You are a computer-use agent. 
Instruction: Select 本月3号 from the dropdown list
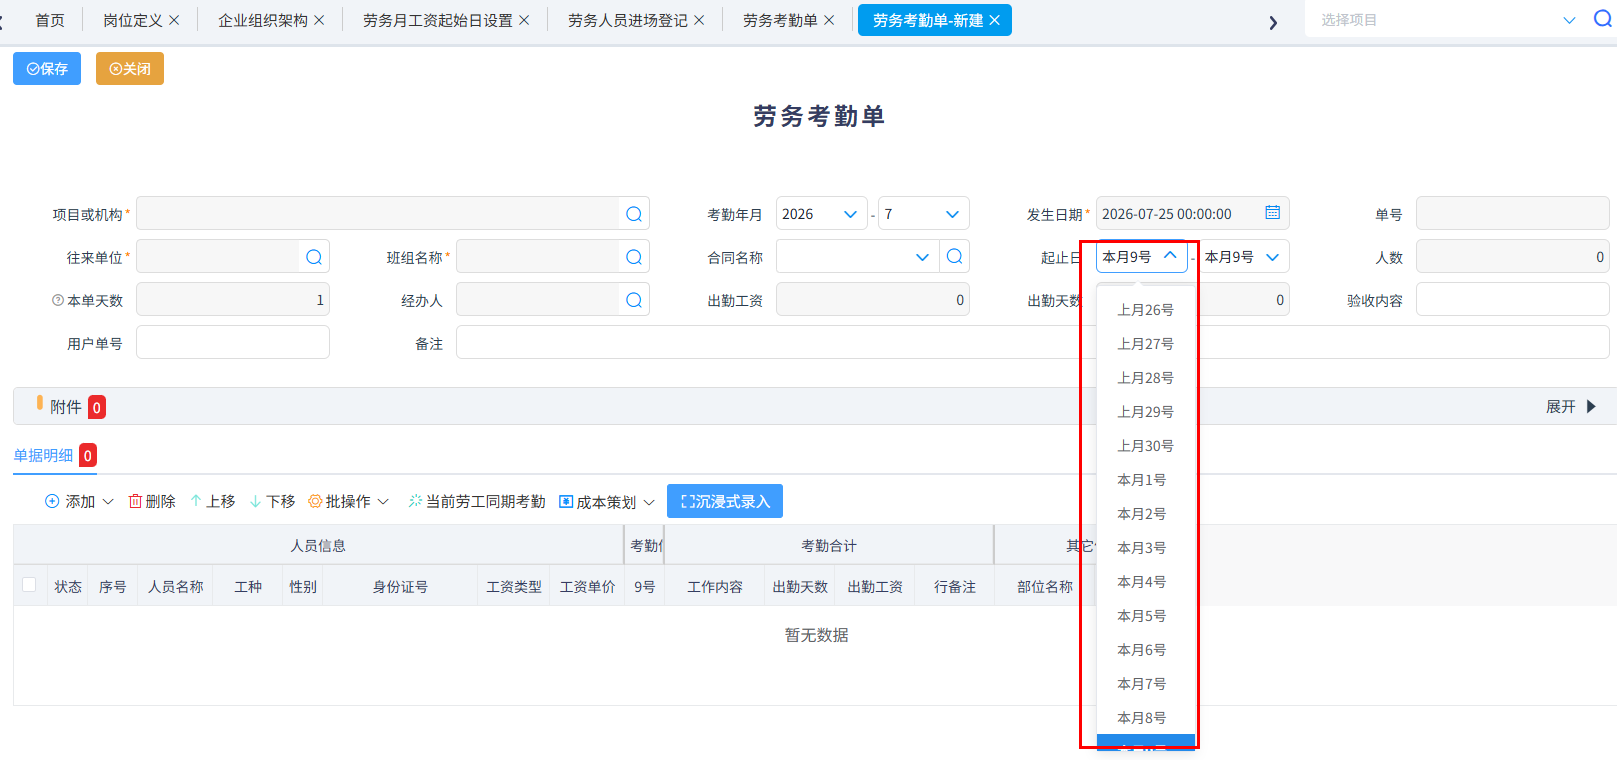[x=1146, y=548]
